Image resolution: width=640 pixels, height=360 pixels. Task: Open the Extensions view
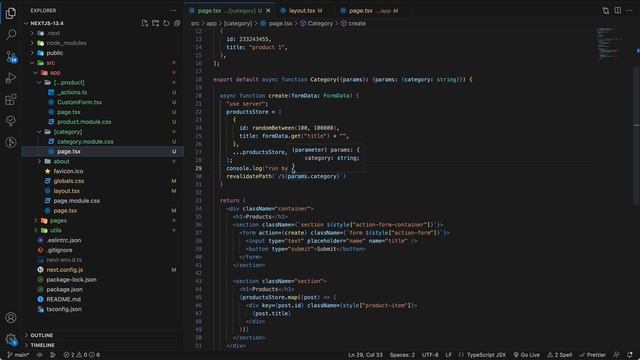11,99
